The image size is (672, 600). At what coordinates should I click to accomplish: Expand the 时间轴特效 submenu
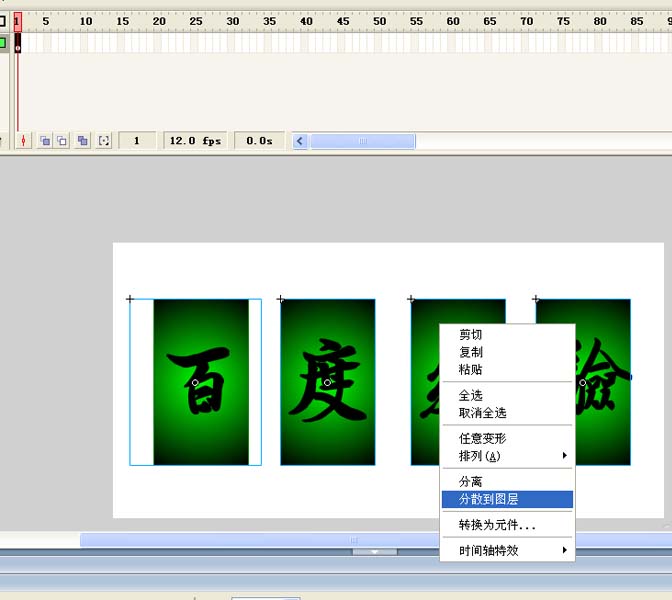tap(507, 550)
